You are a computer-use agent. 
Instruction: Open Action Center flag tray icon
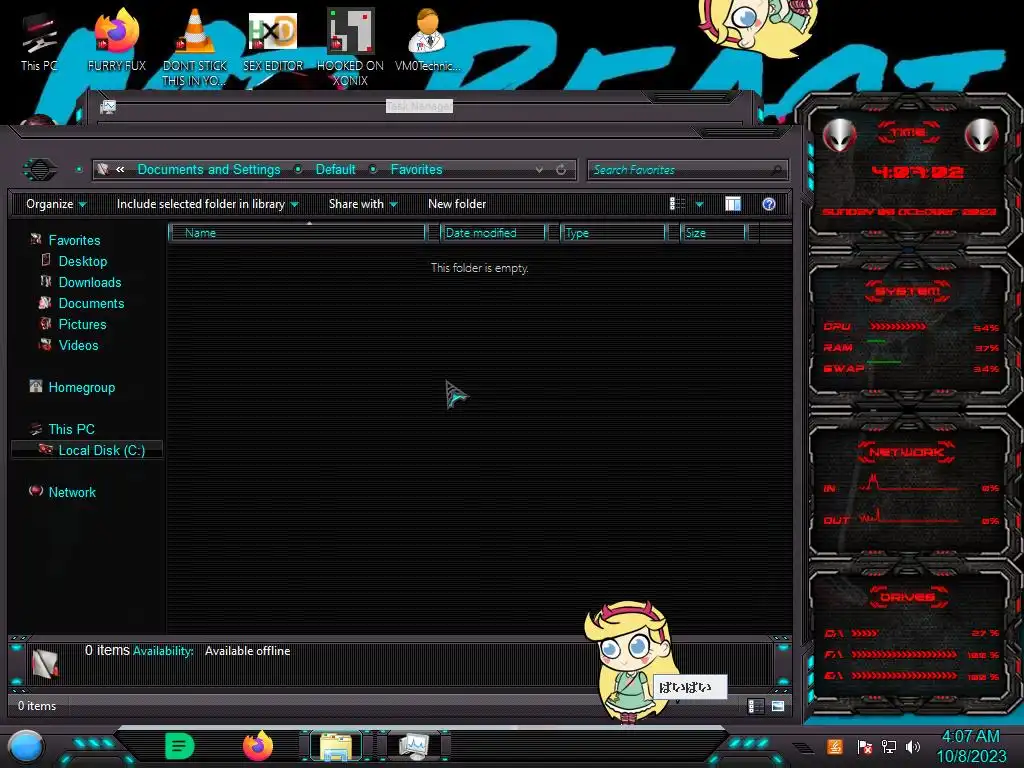pyautogui.click(x=865, y=746)
